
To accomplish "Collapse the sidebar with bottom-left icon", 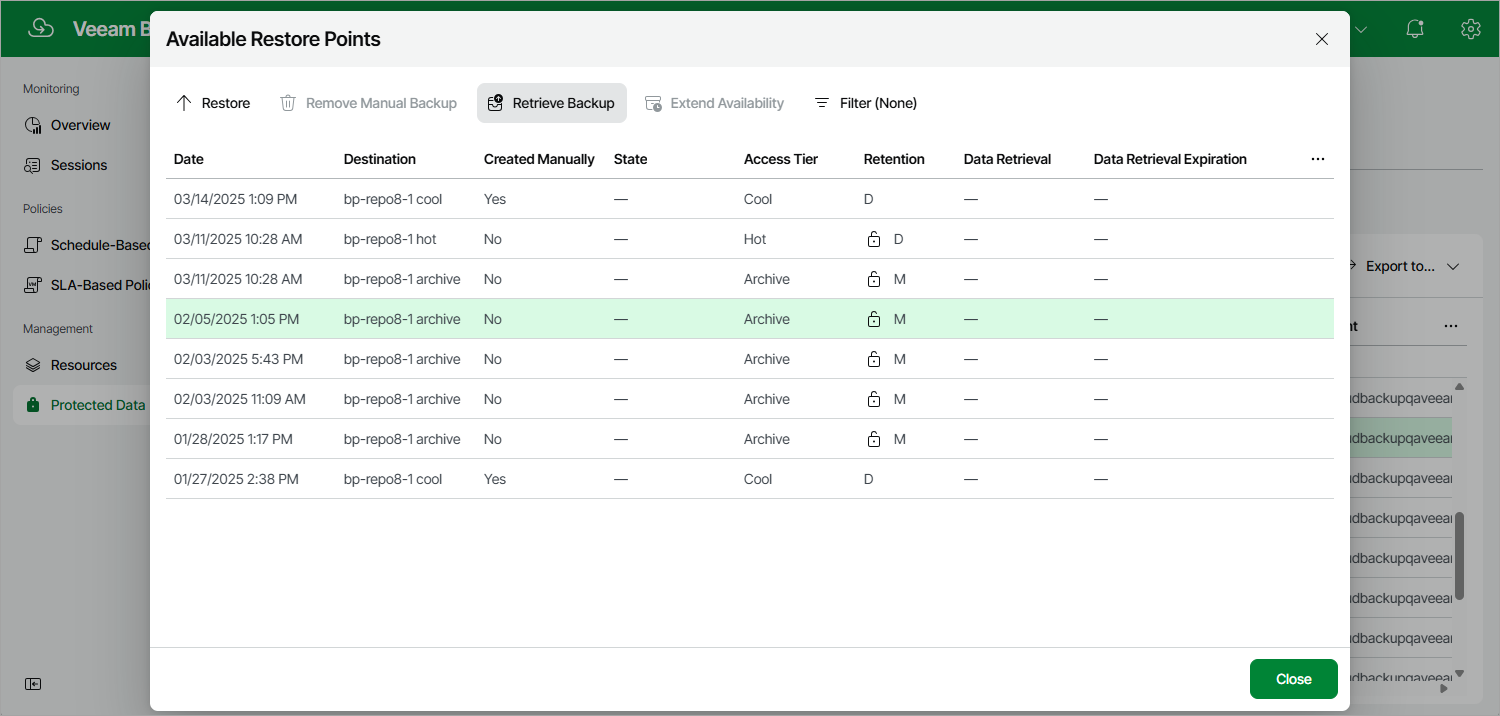I will [x=33, y=684].
